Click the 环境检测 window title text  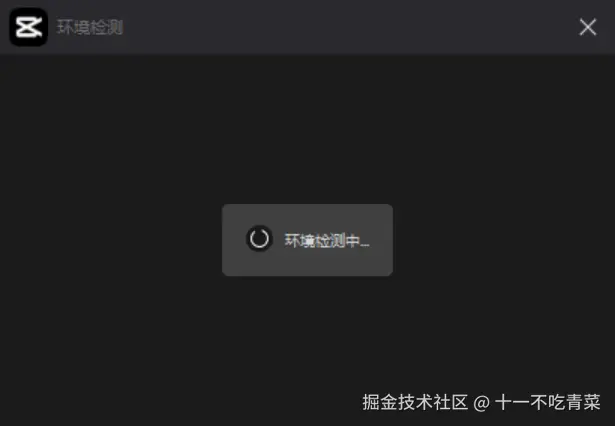(x=90, y=27)
